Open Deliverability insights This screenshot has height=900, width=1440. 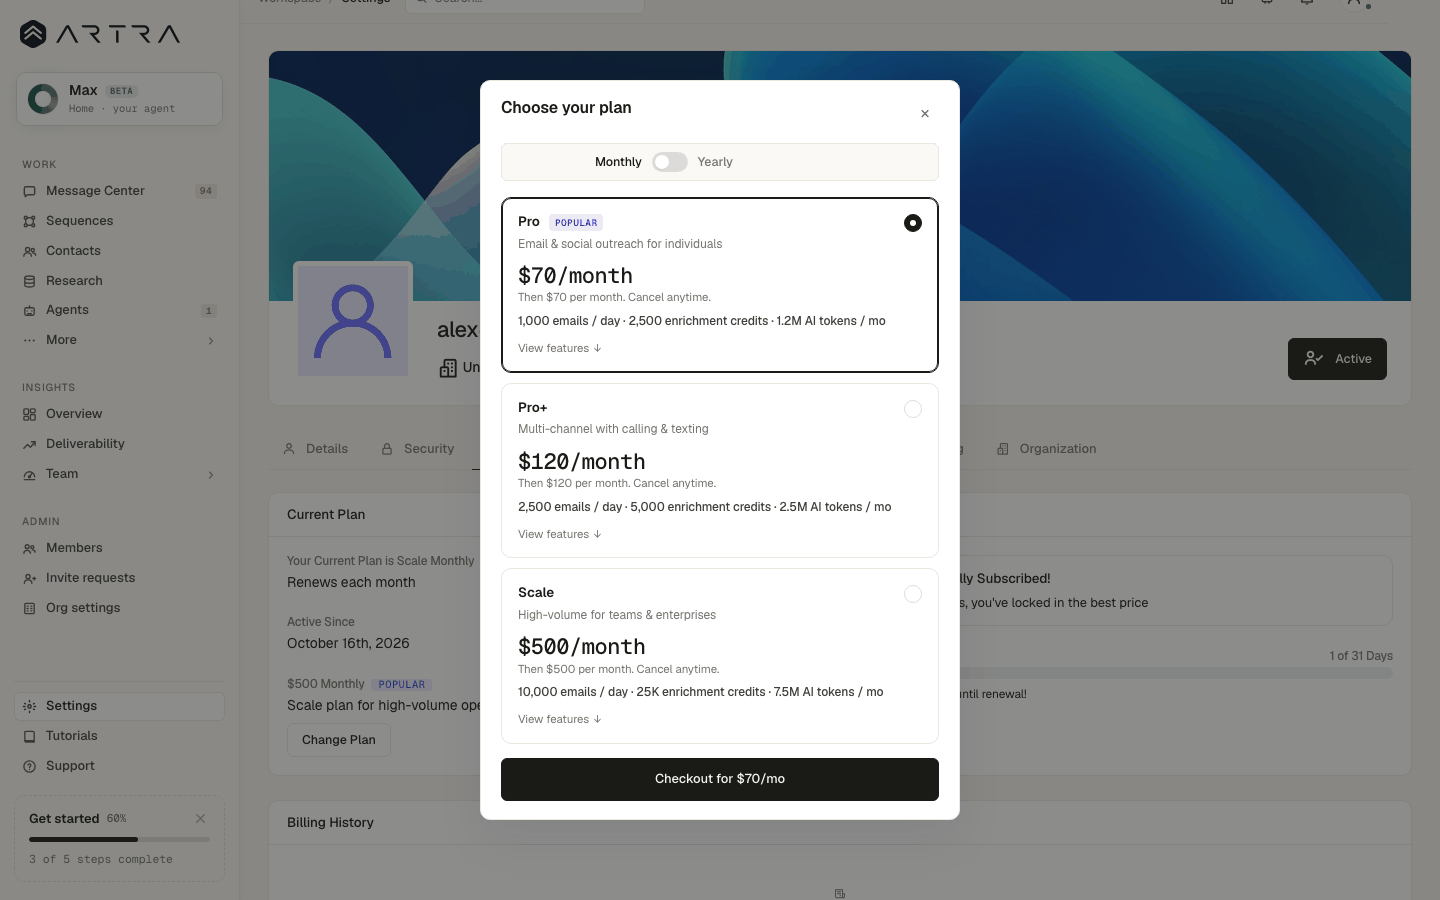[x=119, y=444]
